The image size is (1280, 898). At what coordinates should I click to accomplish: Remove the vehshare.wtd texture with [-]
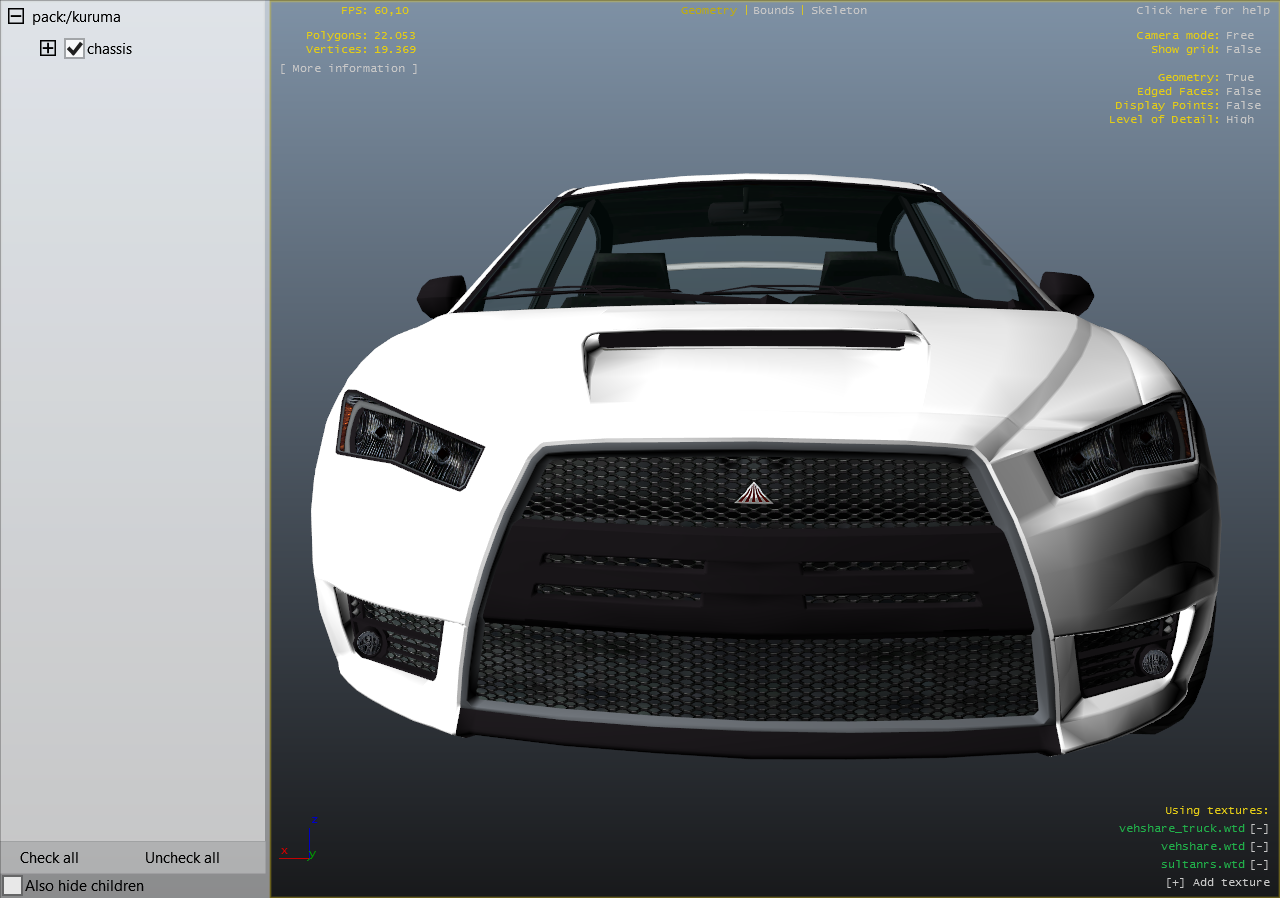pyautogui.click(x=1259, y=846)
